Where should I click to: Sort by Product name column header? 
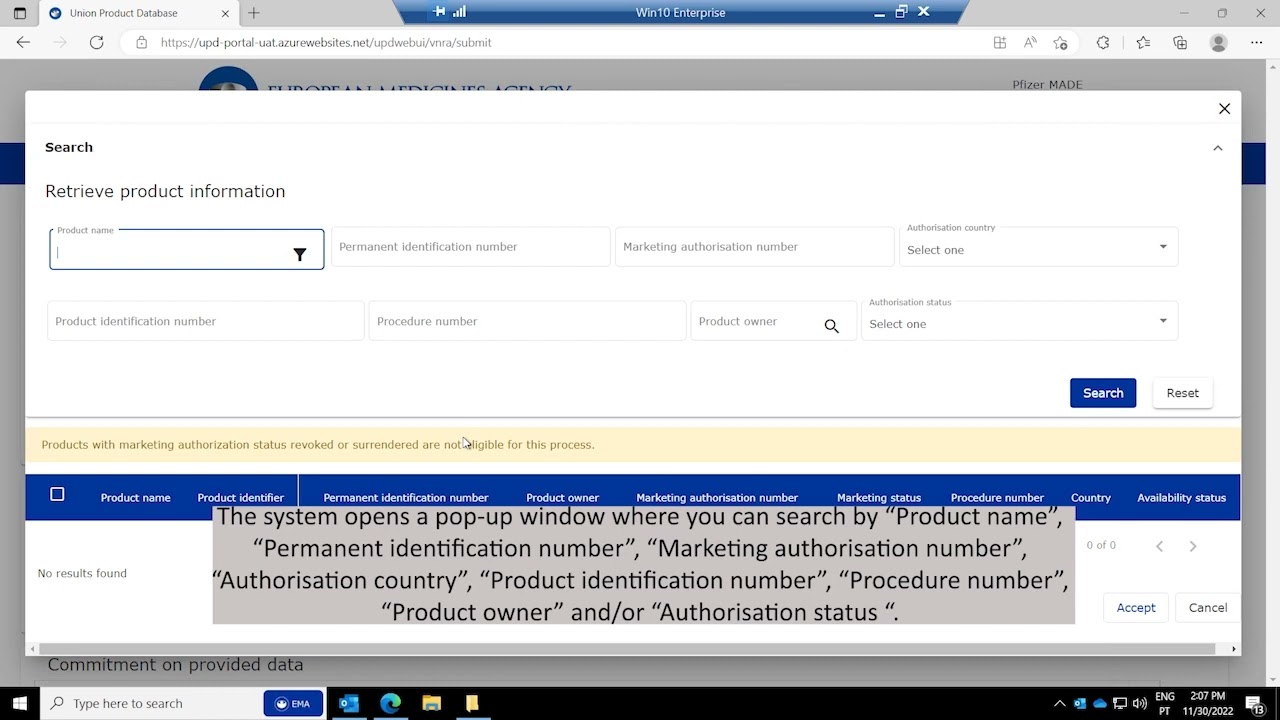pos(135,497)
